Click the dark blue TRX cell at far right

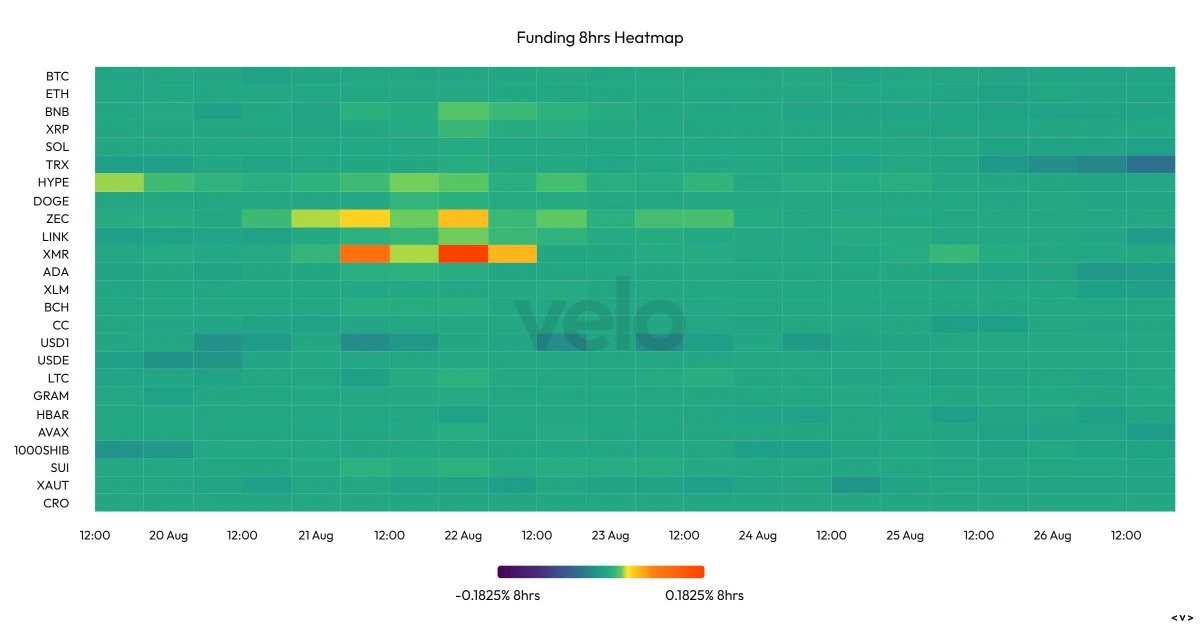[x=1150, y=165]
